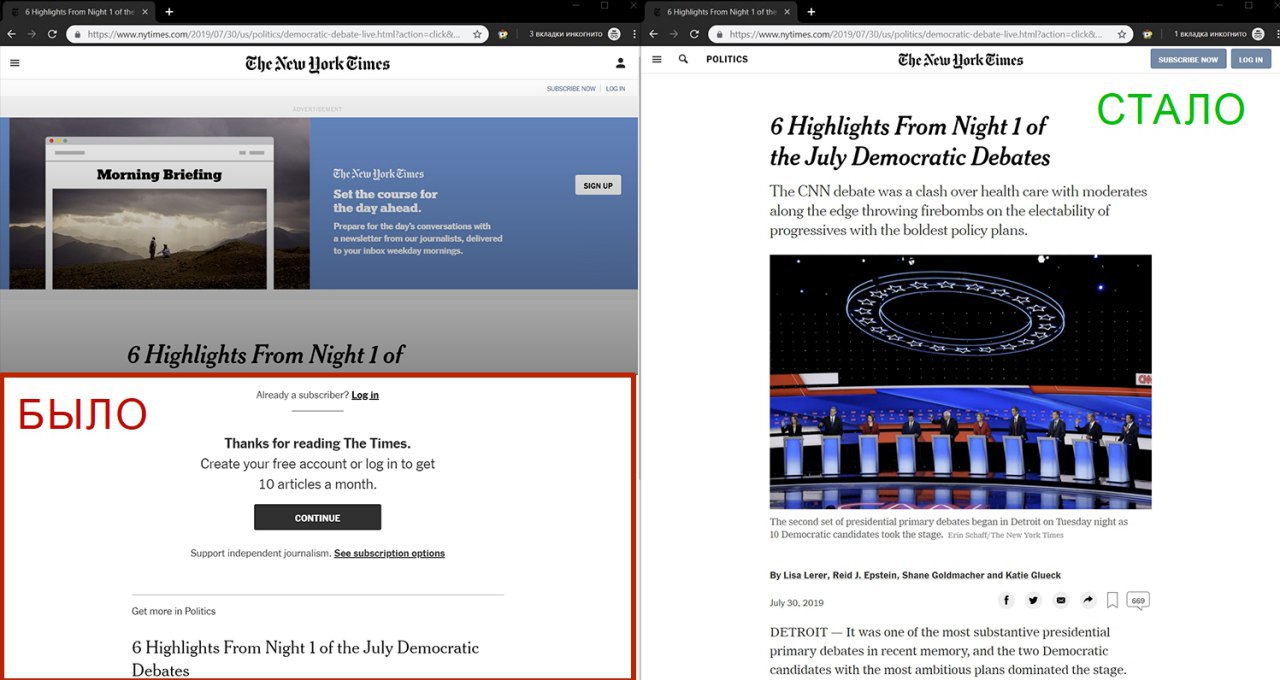Open author Katie Glueck's byline link
Viewport: 1280px width, 680px height.
tap(1032, 575)
